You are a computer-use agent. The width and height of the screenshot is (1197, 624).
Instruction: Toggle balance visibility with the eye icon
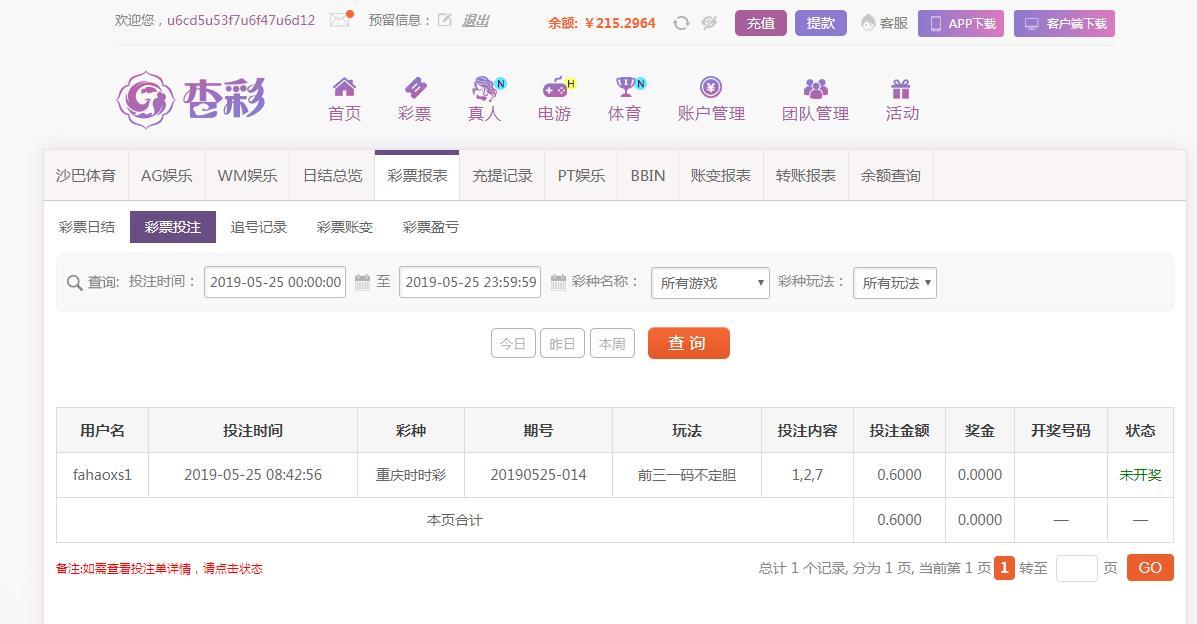(x=709, y=23)
